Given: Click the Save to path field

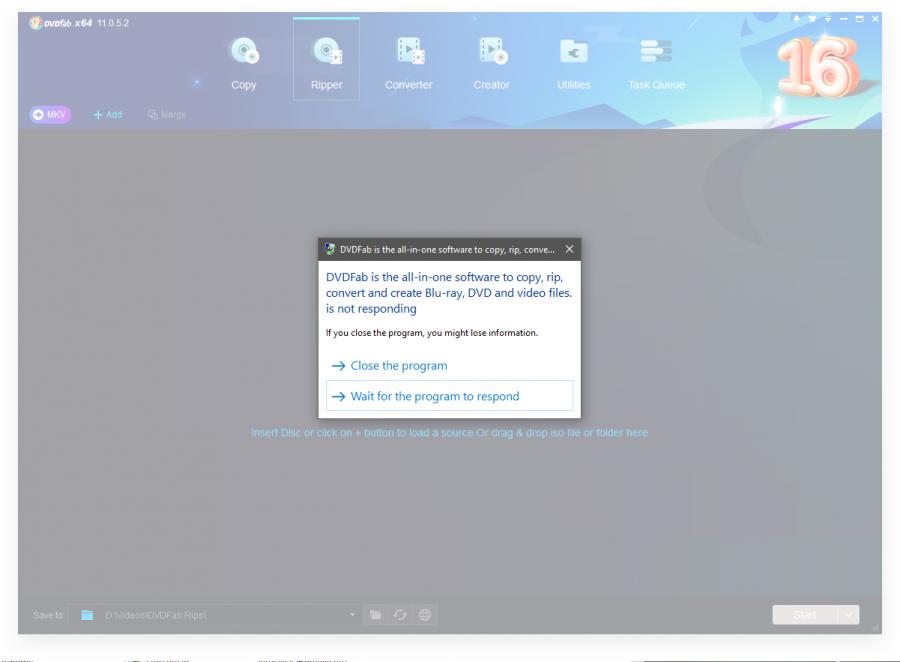Looking at the screenshot, I should pos(215,615).
